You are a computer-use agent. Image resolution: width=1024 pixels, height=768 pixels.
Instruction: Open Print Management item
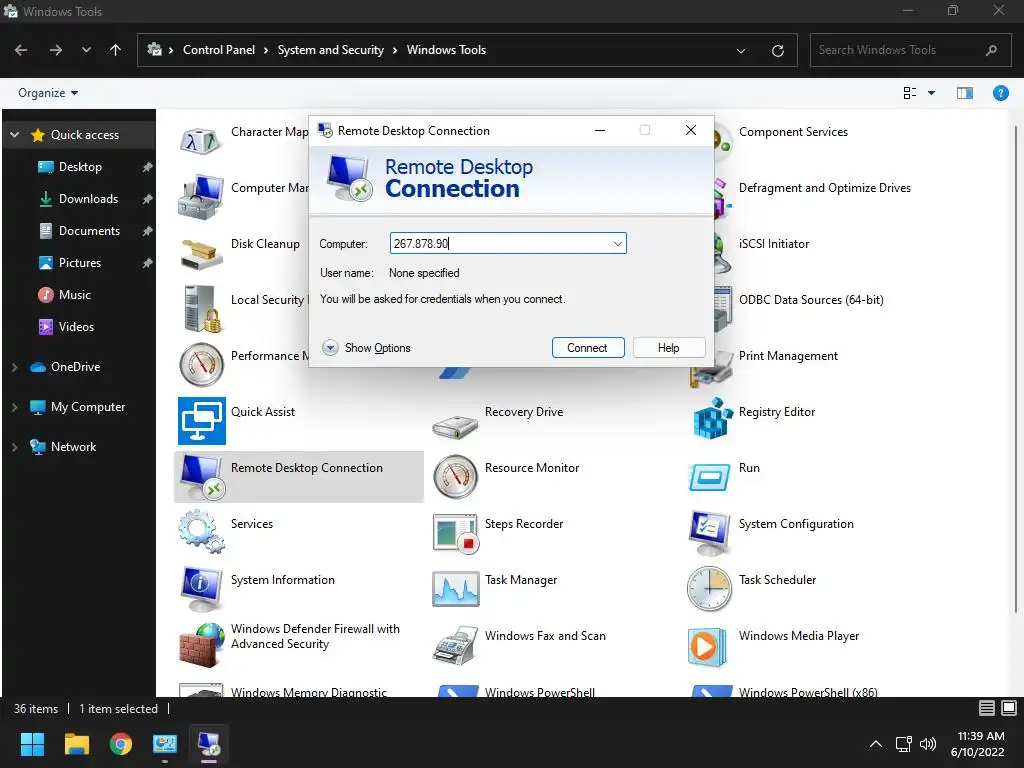coord(788,357)
